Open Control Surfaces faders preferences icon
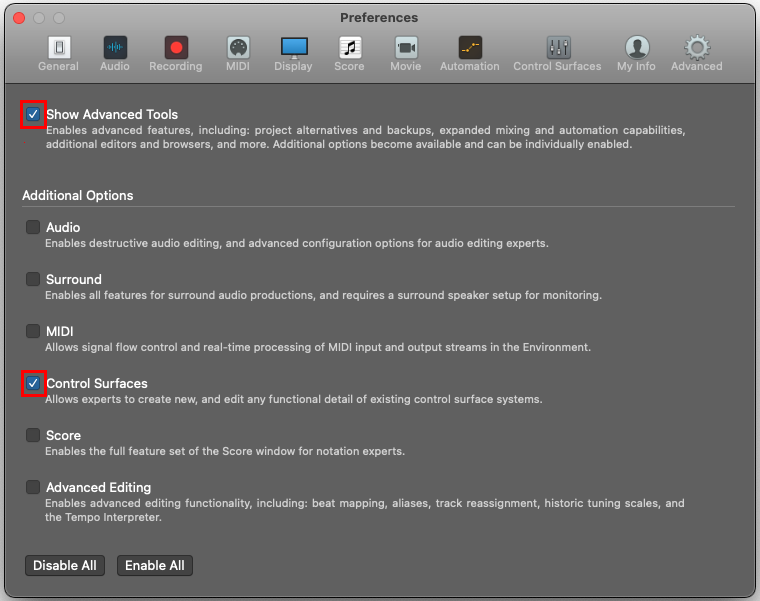The width and height of the screenshot is (760, 601). click(x=558, y=47)
